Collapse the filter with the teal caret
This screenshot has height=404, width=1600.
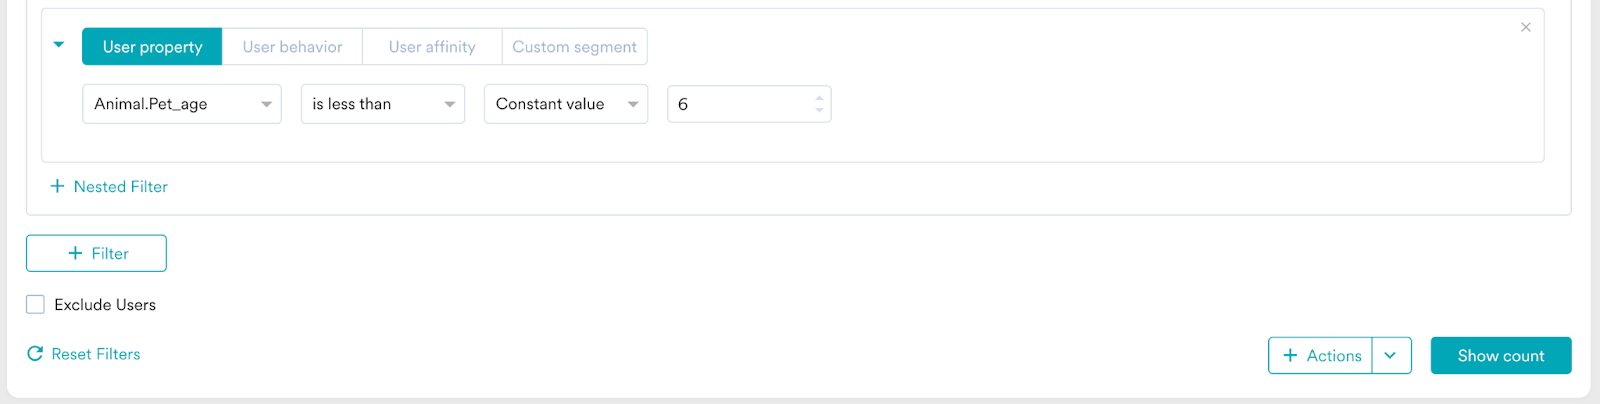[59, 45]
